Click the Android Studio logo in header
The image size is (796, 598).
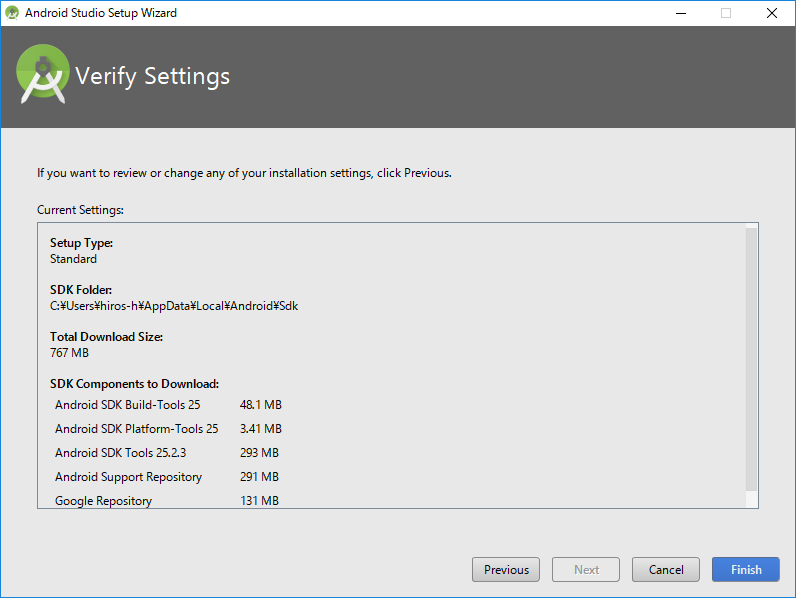[43, 75]
